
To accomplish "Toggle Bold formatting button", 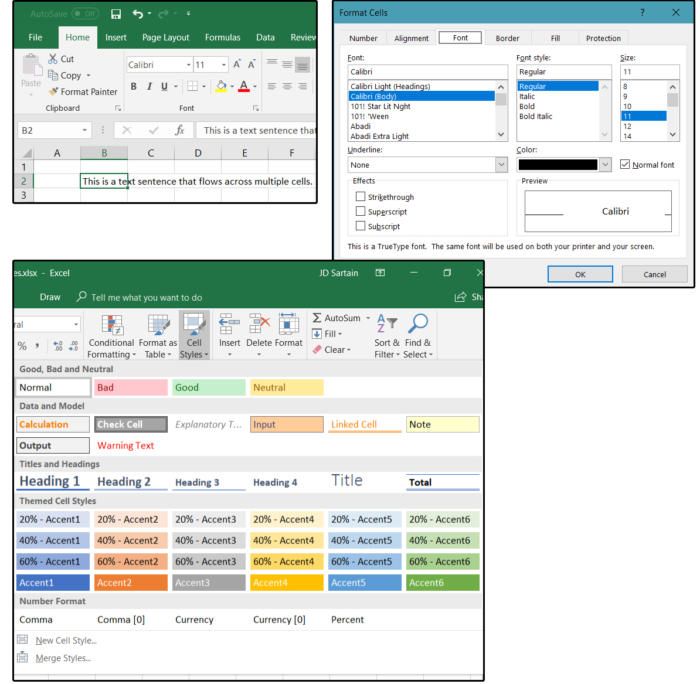I will click(133, 86).
